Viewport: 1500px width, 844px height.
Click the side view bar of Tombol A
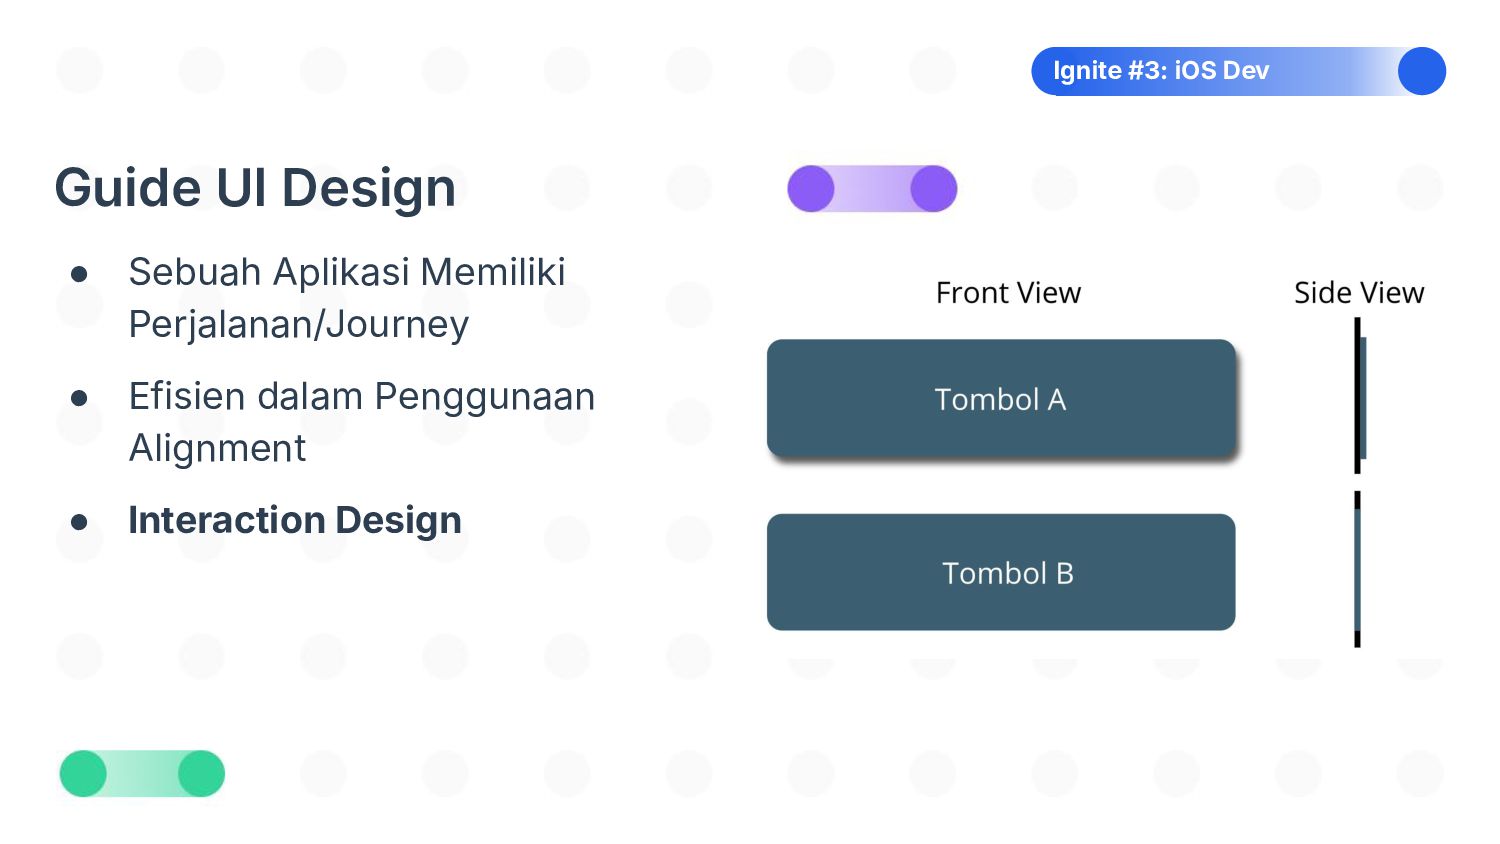1360,396
